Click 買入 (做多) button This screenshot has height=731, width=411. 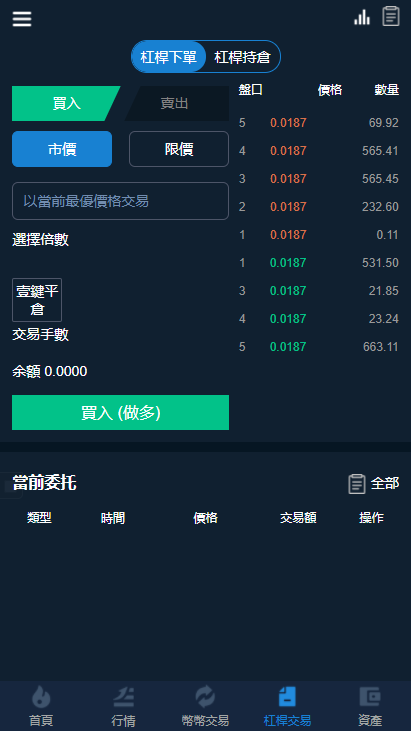tap(120, 413)
